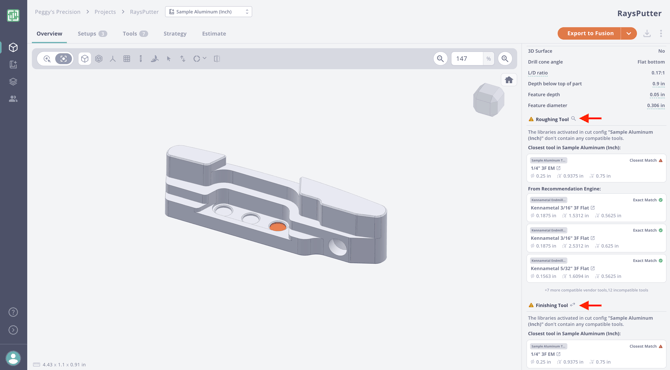Click the zoom out magnifier button
Viewport: 670px width, 370px height.
click(440, 59)
